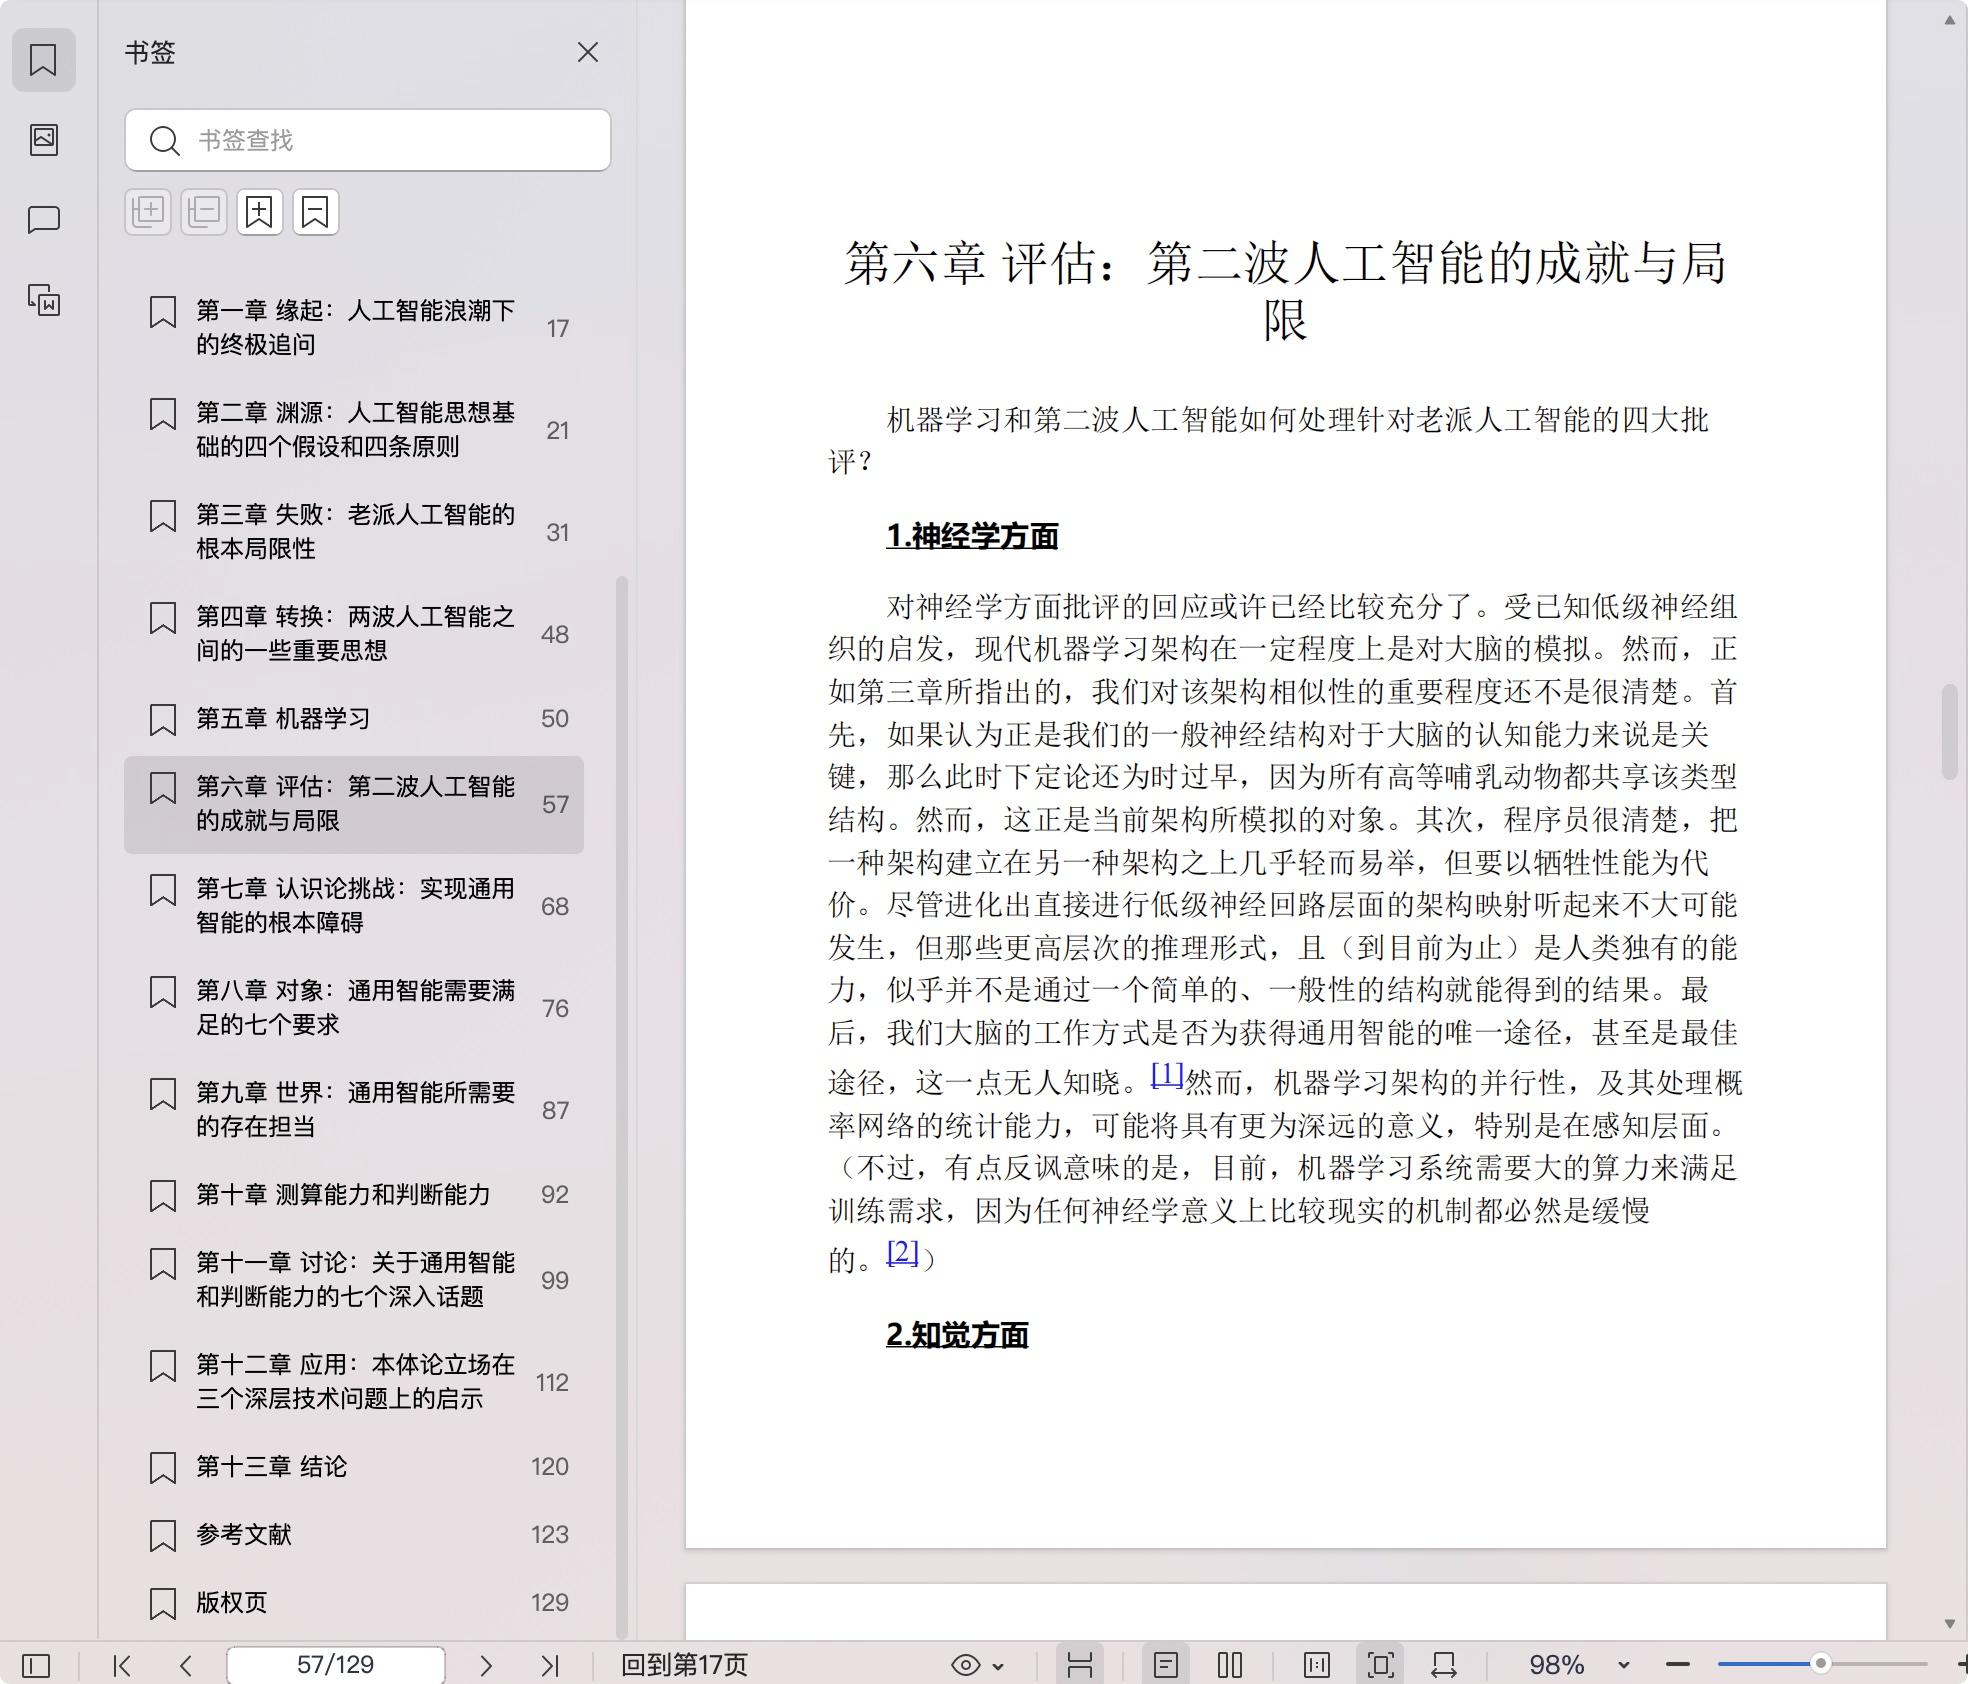Fit page to window
The image size is (1968, 1684).
[1381, 1665]
